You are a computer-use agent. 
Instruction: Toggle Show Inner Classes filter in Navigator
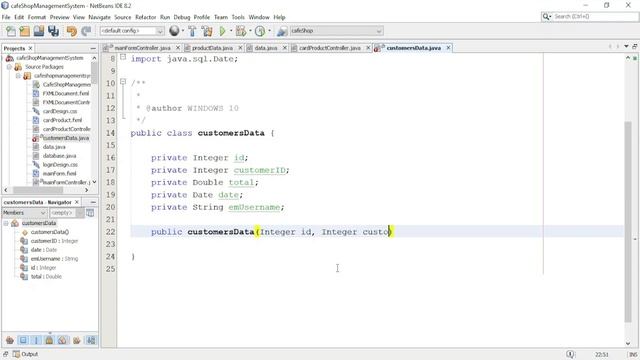[62, 340]
